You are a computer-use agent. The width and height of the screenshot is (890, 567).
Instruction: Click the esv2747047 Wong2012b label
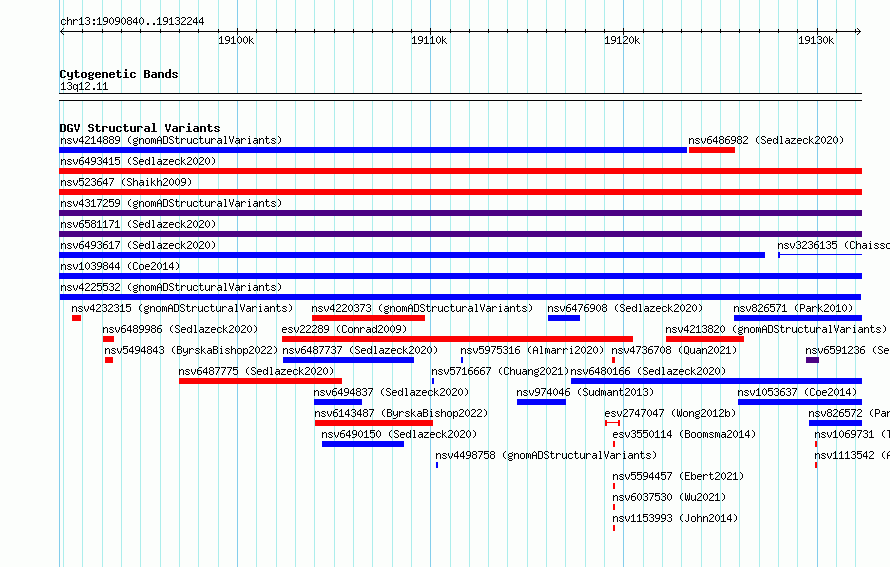click(x=670, y=413)
